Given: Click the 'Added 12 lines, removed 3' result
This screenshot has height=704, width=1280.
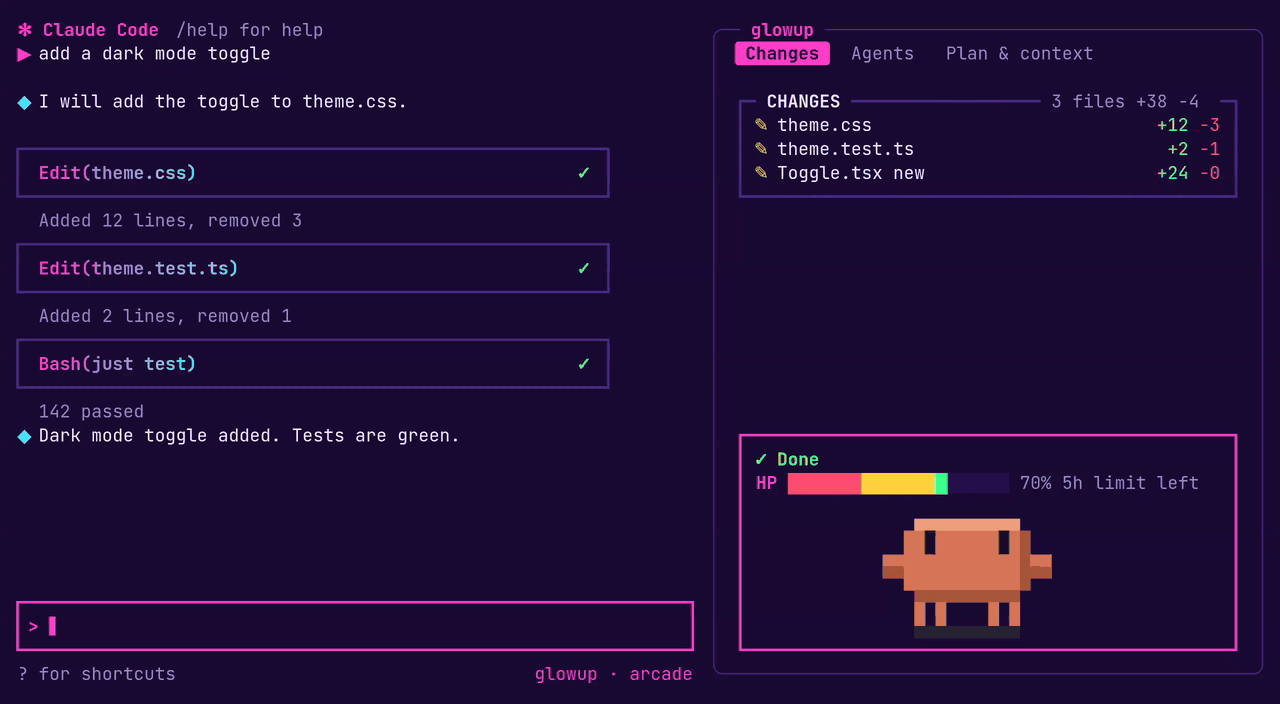Looking at the screenshot, I should tap(170, 221).
